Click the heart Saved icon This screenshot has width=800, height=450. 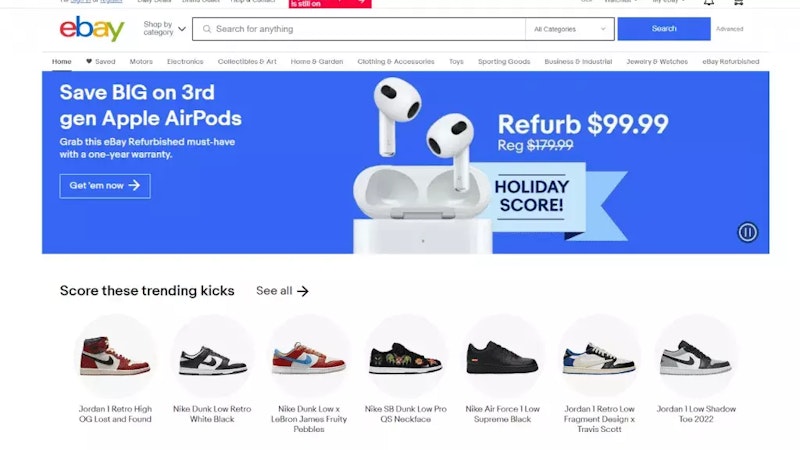click(x=89, y=61)
